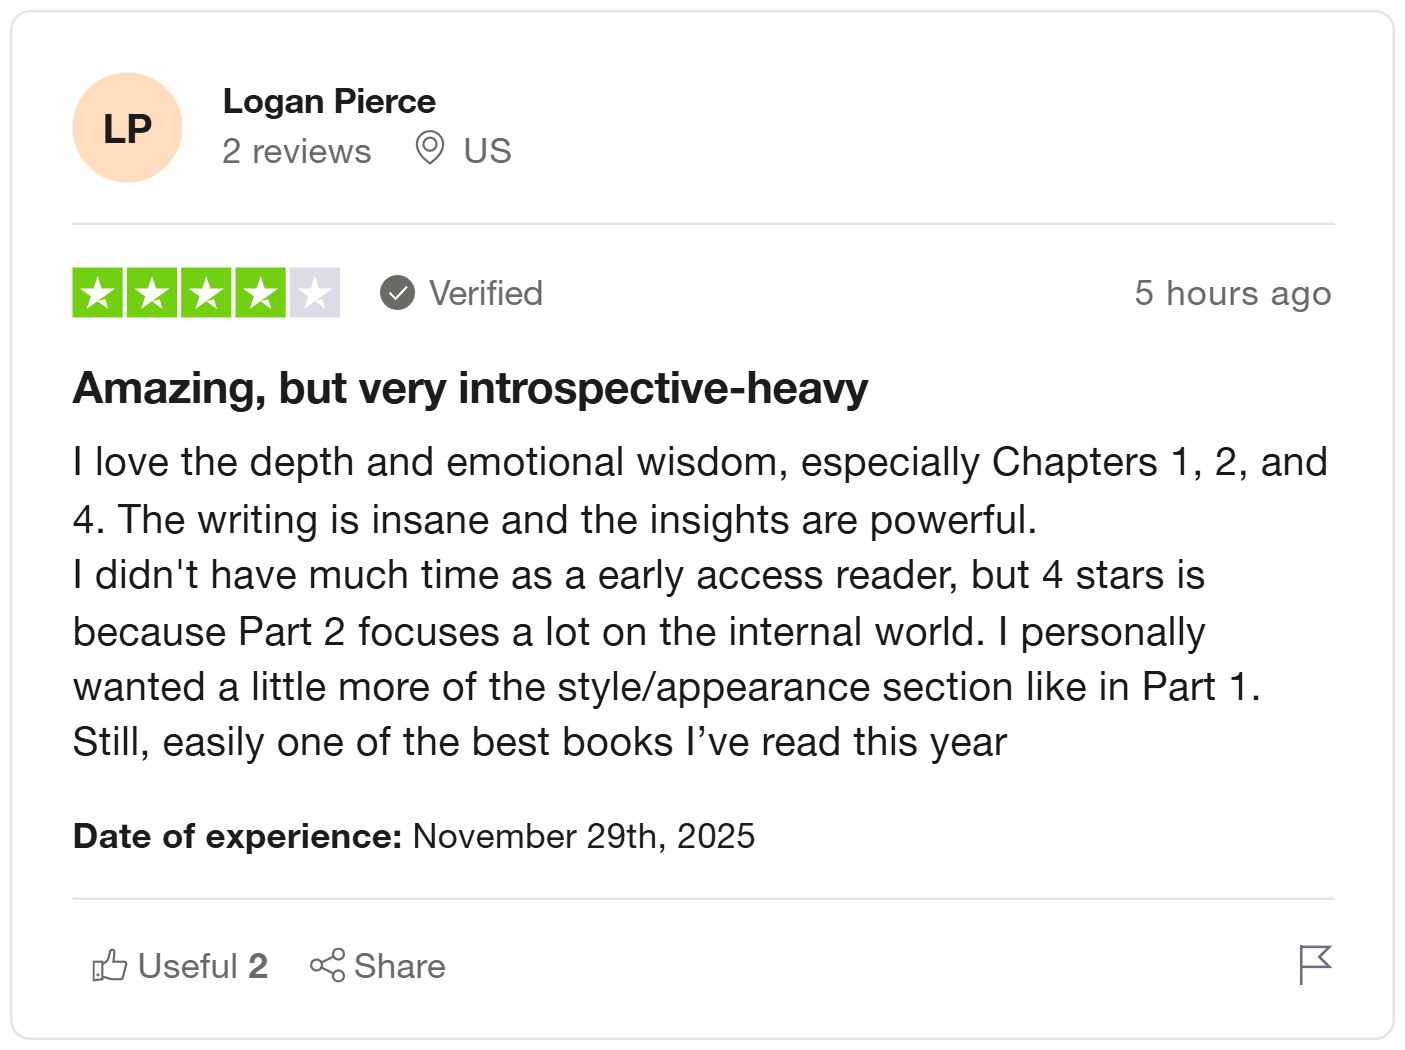The height and width of the screenshot is (1050, 1405).
Task: Click the fourth green rating star
Action: tap(260, 293)
